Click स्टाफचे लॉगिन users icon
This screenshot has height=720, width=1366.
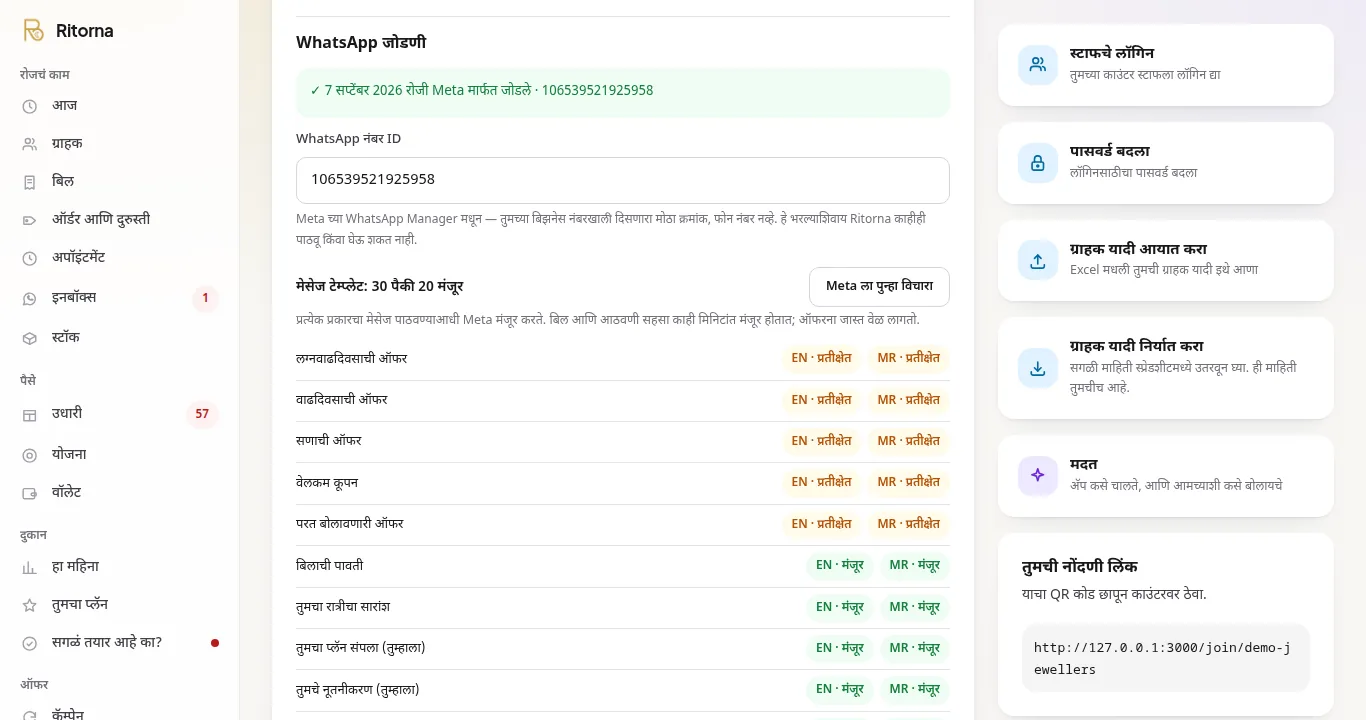(x=1038, y=65)
